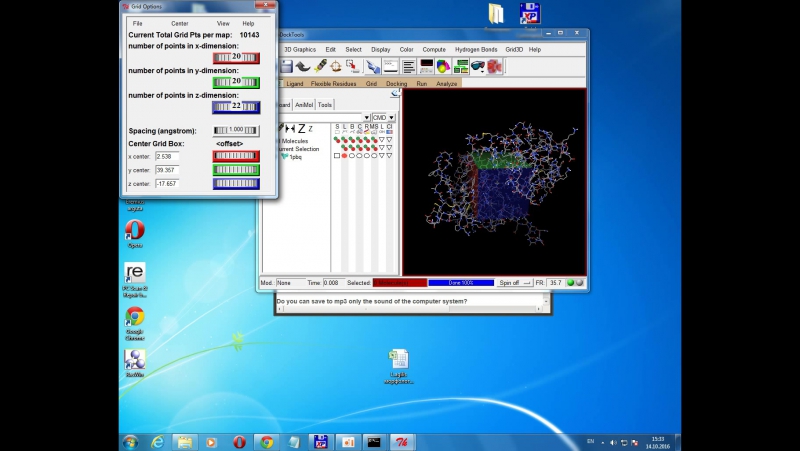Screen dimensions: 800x451
Task: Open the Google Chrome desktop shortcut
Action: [135, 323]
